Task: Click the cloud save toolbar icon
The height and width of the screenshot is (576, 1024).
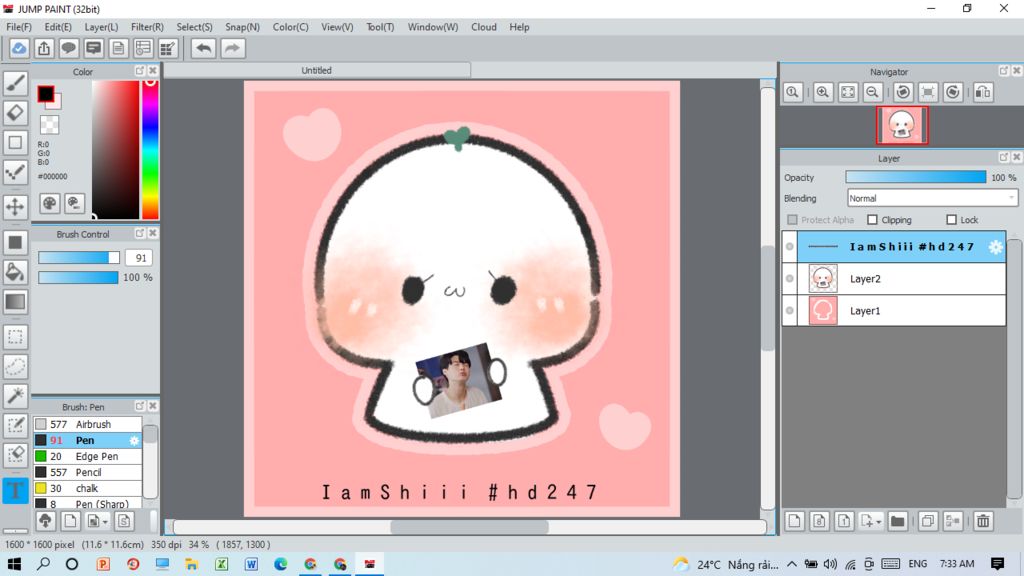Action: click(19, 48)
